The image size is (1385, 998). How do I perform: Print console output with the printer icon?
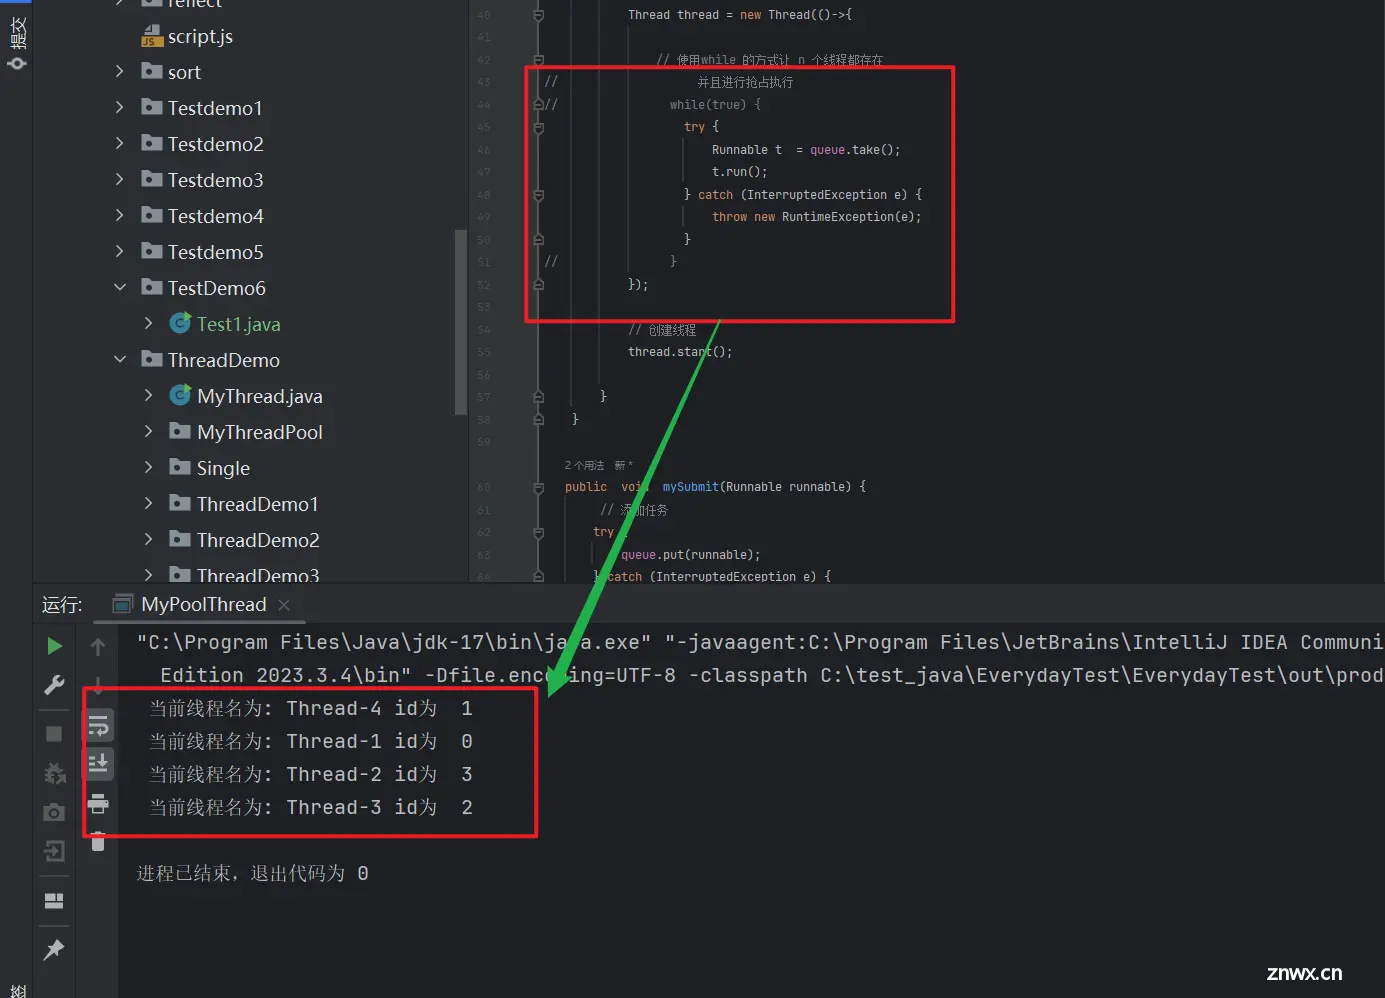click(98, 803)
